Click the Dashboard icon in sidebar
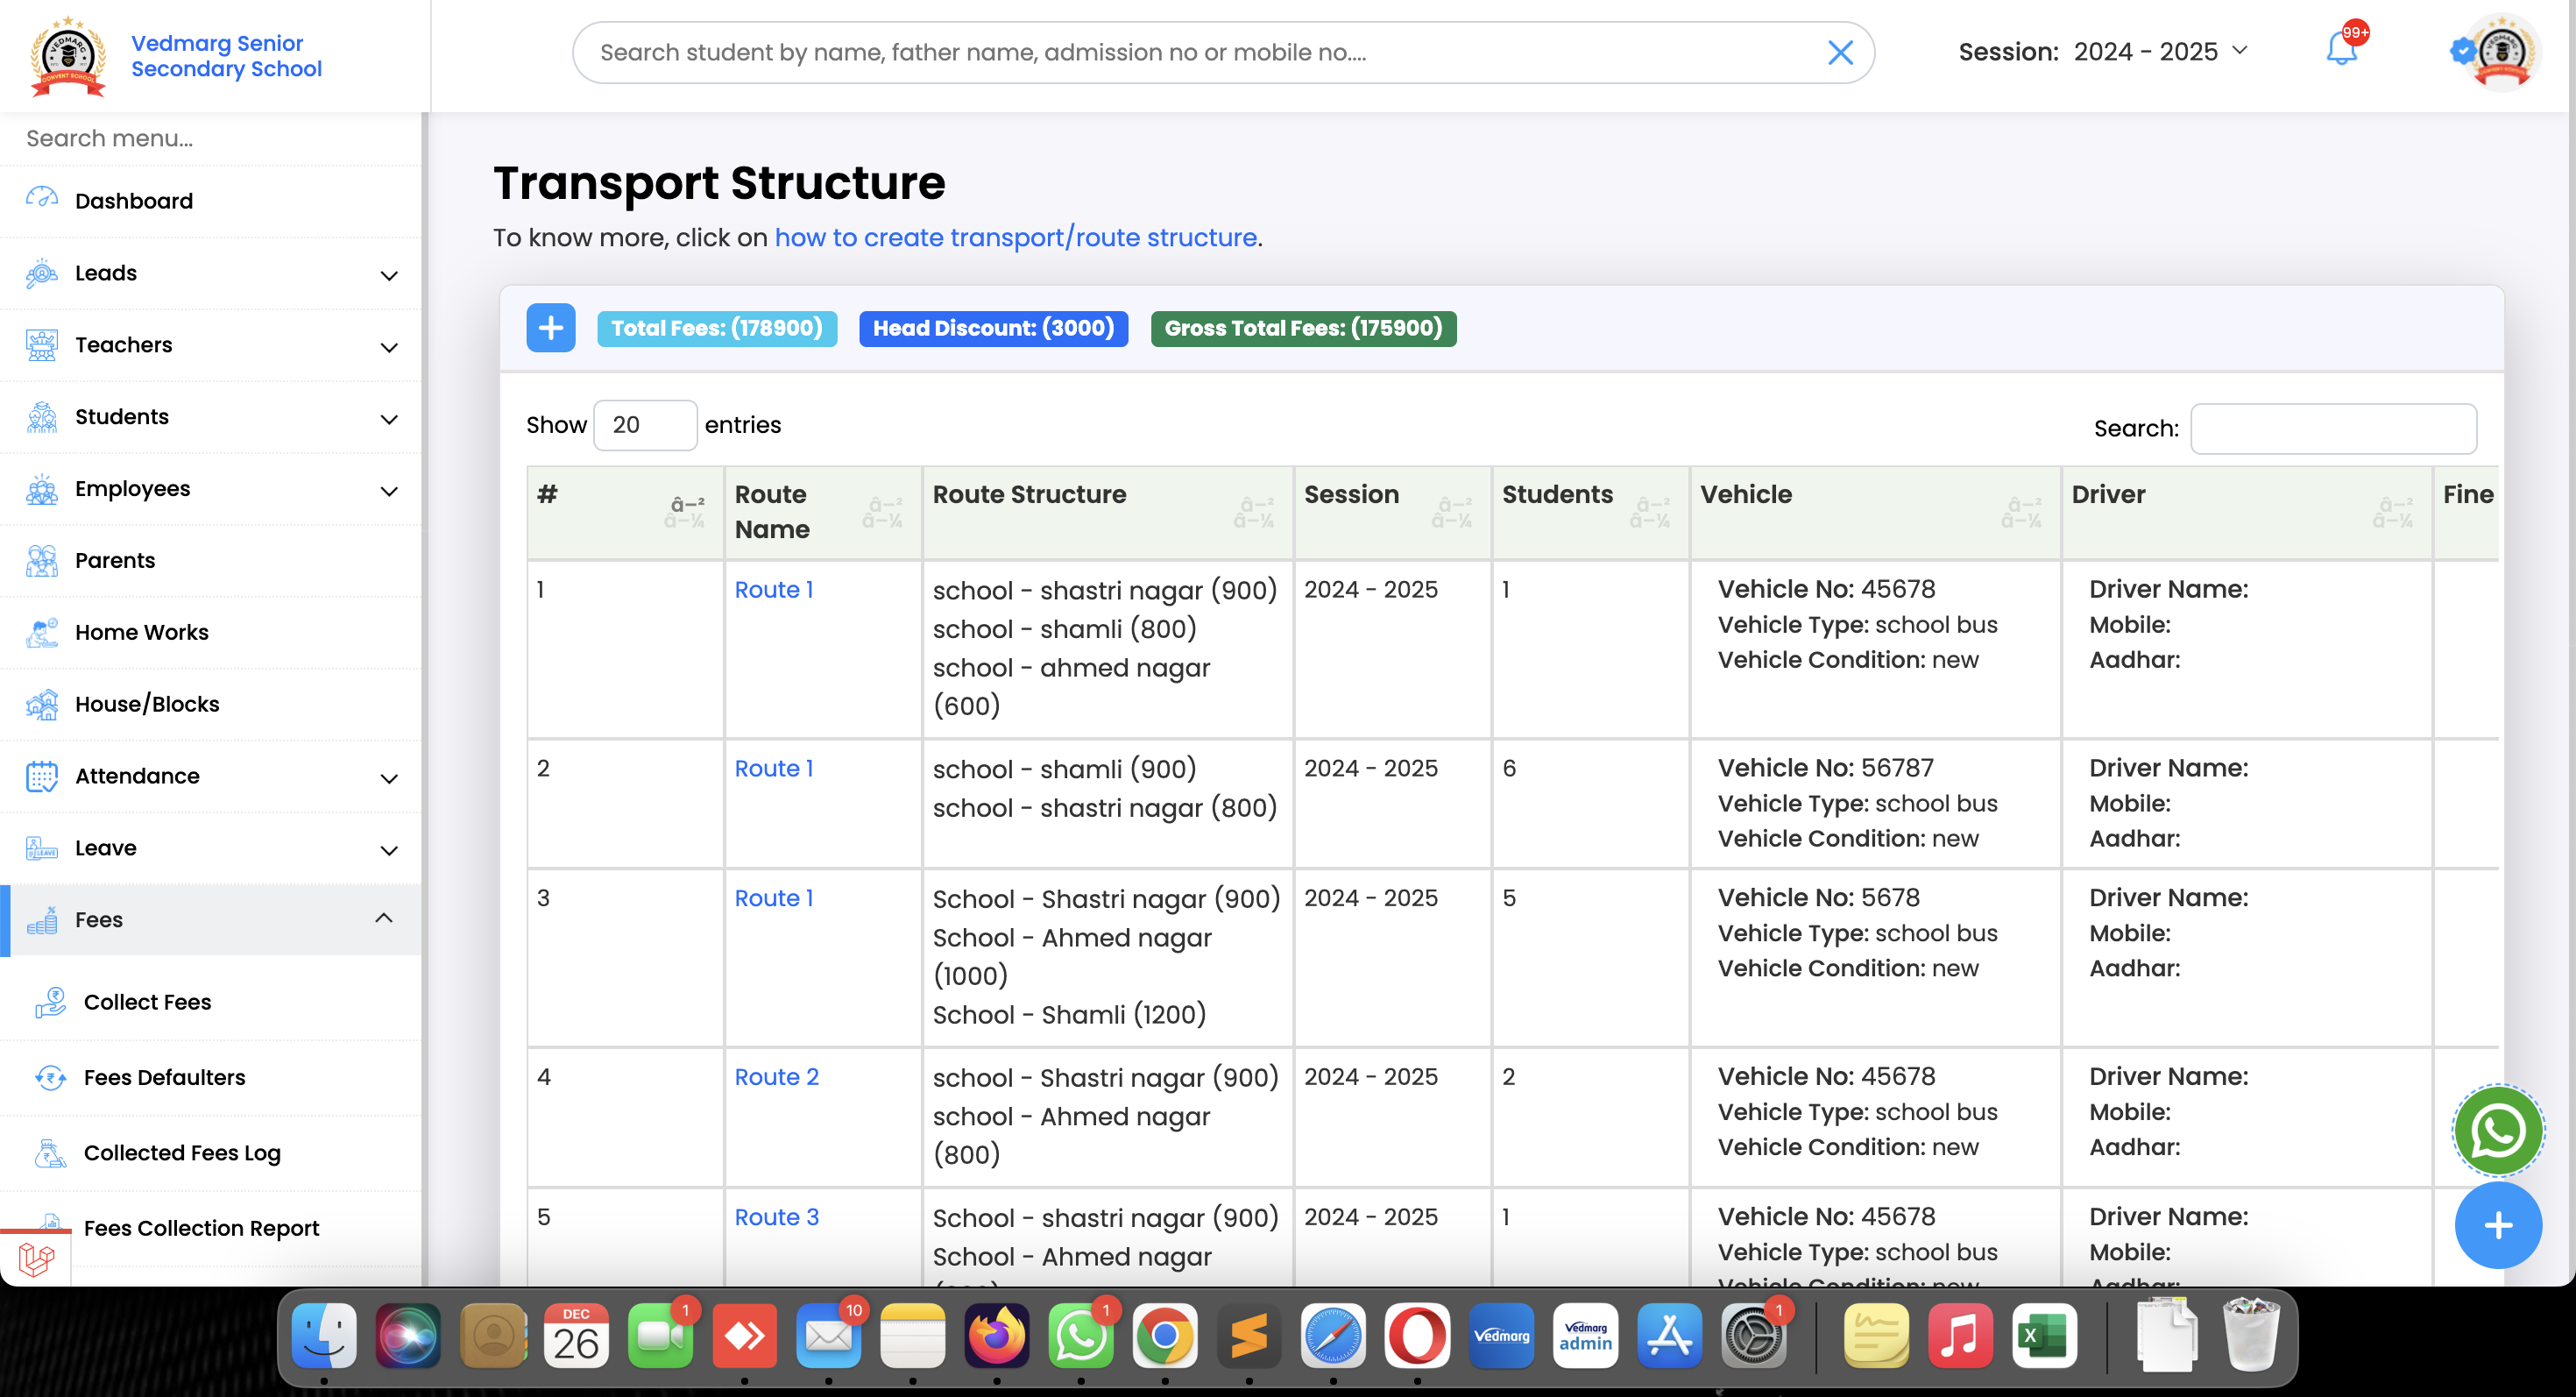The image size is (2576, 1397). point(41,198)
